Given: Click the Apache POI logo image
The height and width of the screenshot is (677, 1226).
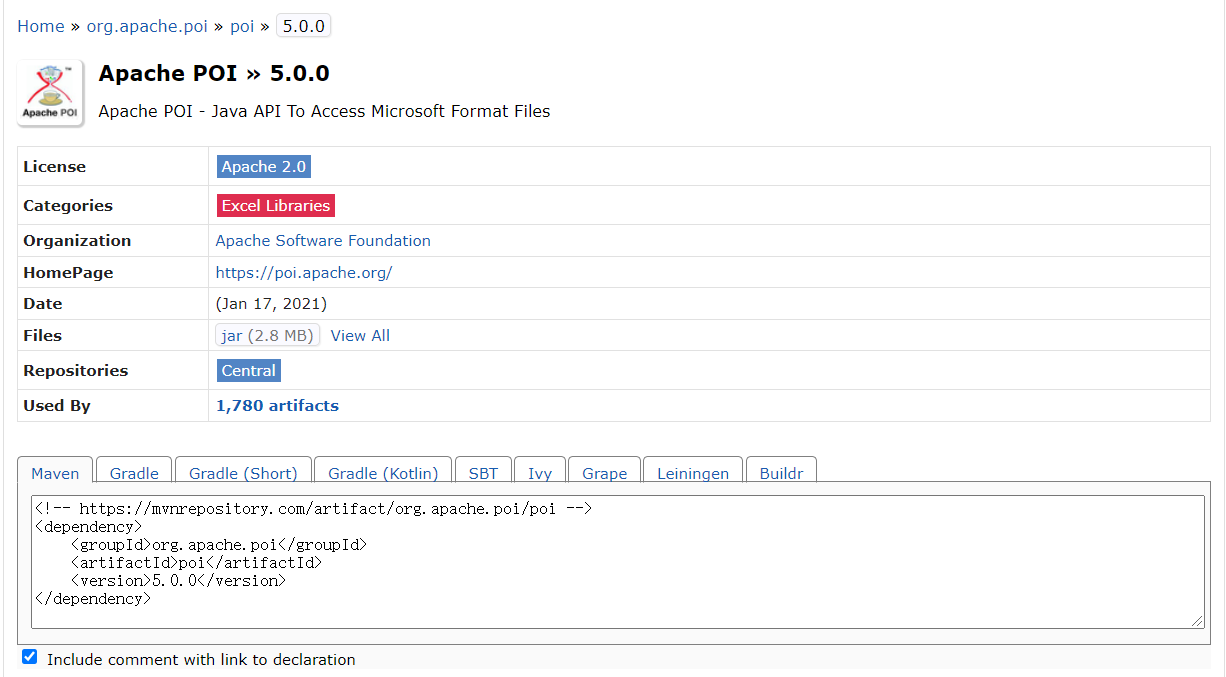Looking at the screenshot, I should pos(50,93).
